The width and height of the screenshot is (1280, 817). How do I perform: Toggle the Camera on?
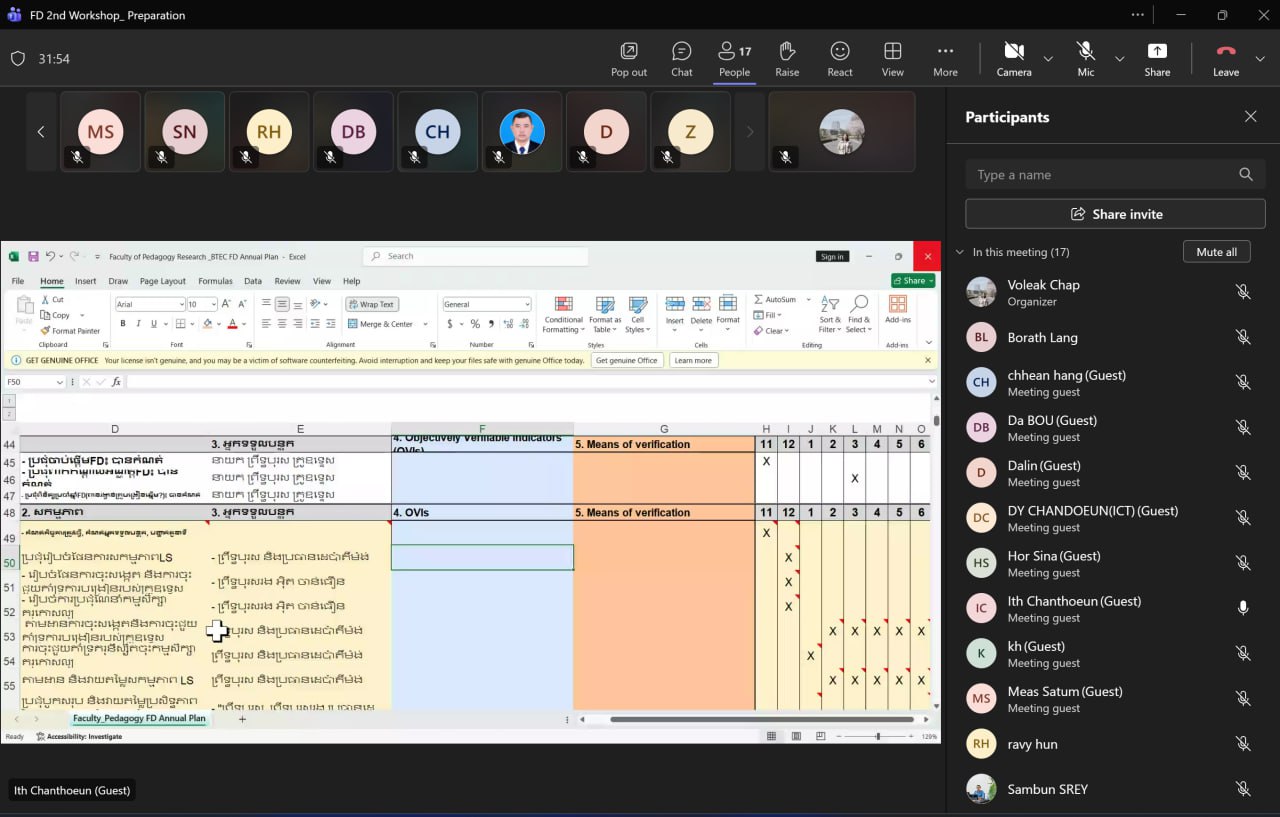[x=1013, y=59]
